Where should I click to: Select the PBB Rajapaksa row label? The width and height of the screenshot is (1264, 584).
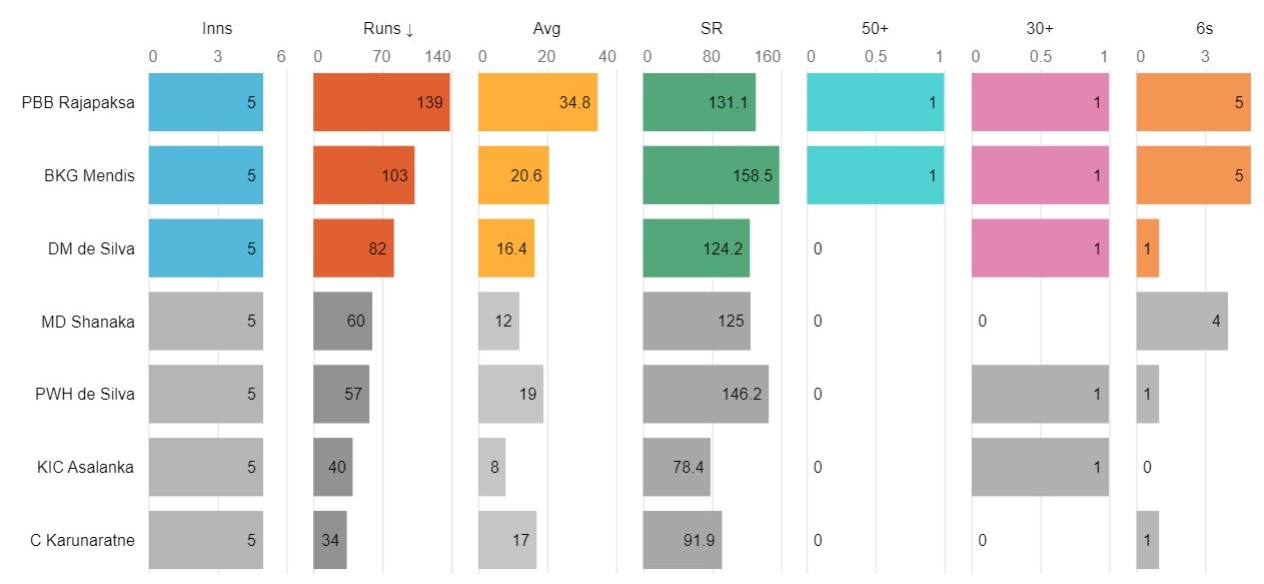(x=78, y=102)
